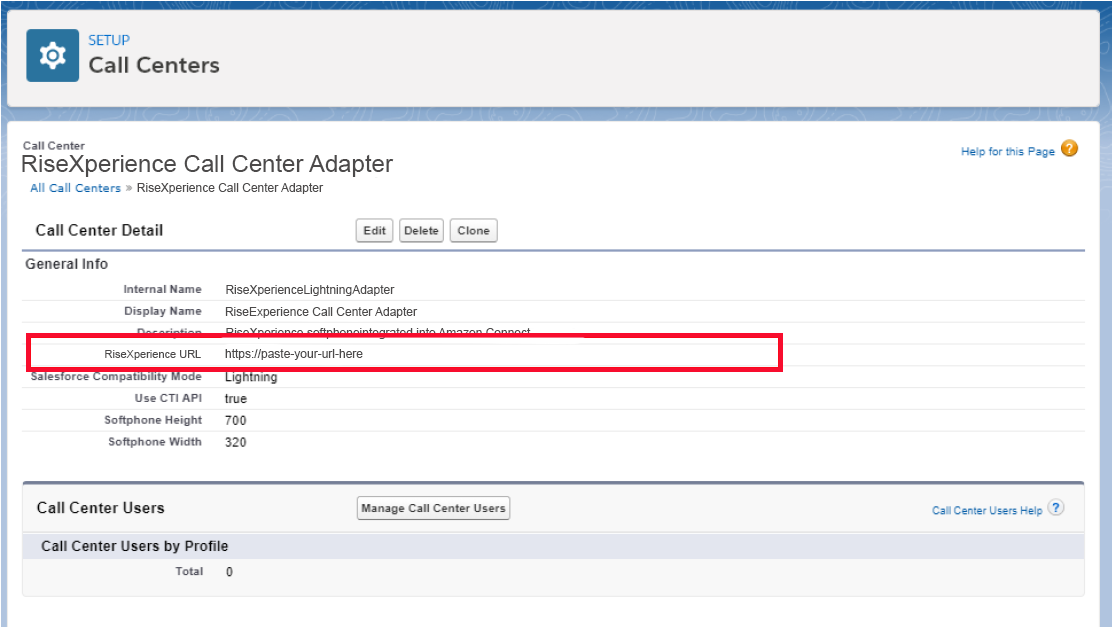Click the RiseXperience Call Center Adapter heading
This screenshot has width=1113, height=627.
pyautogui.click(x=207, y=164)
